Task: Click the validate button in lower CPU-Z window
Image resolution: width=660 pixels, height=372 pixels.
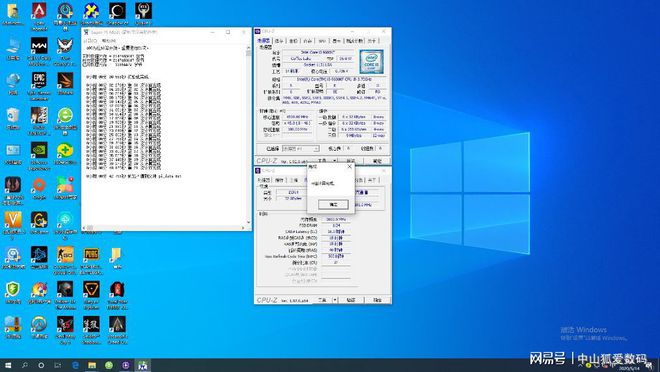Action: pyautogui.click(x=351, y=300)
